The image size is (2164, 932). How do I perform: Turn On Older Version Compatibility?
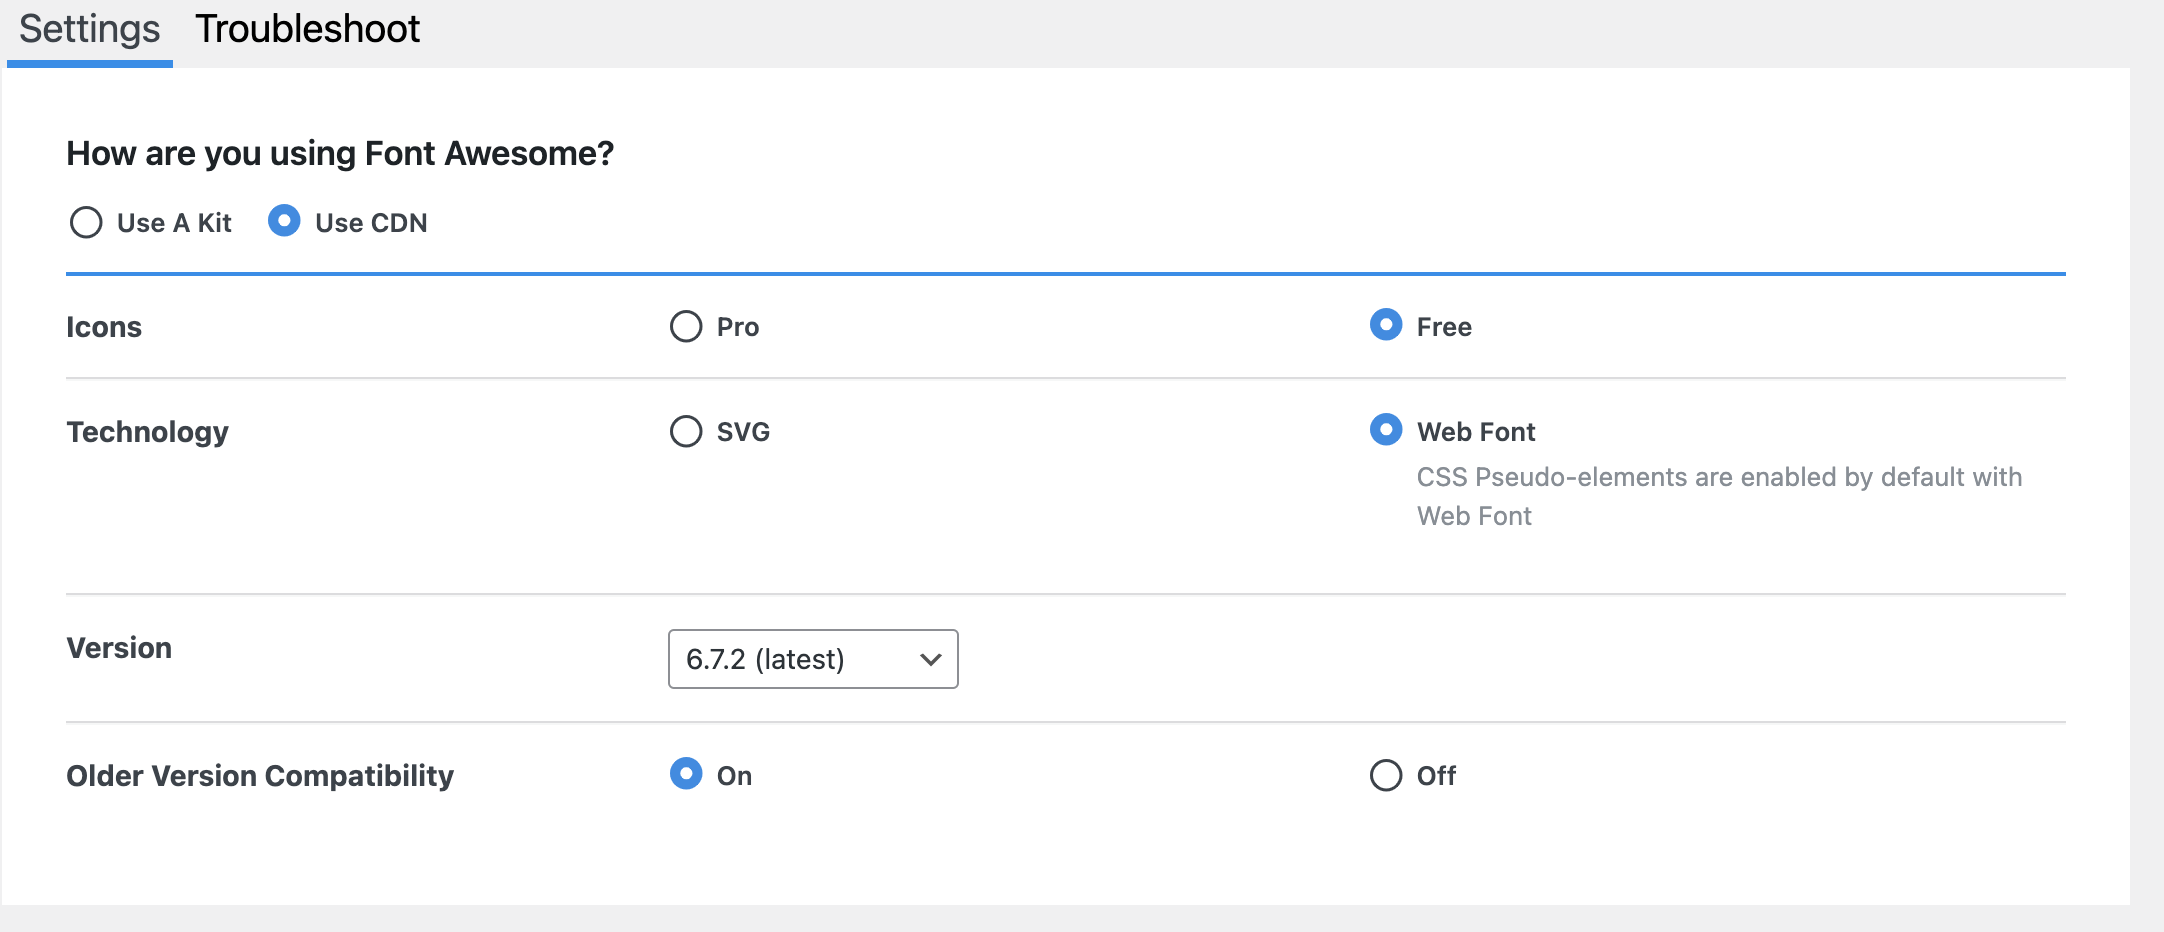tap(686, 774)
